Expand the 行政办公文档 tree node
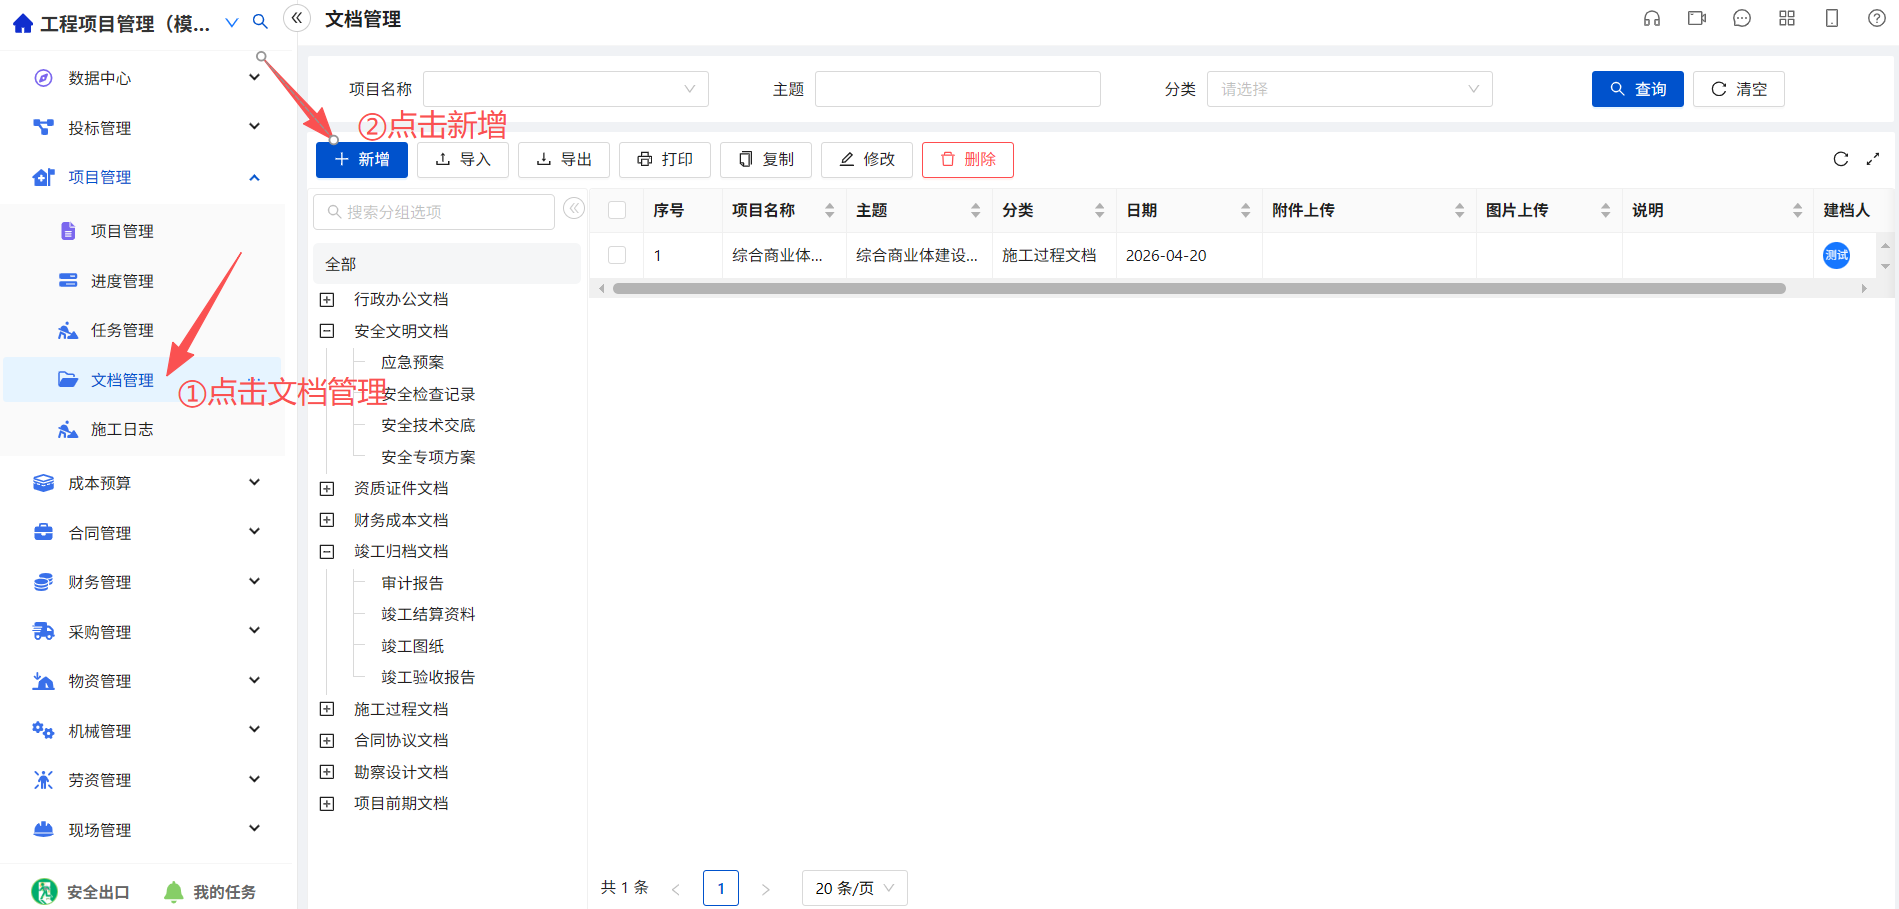 pos(327,300)
